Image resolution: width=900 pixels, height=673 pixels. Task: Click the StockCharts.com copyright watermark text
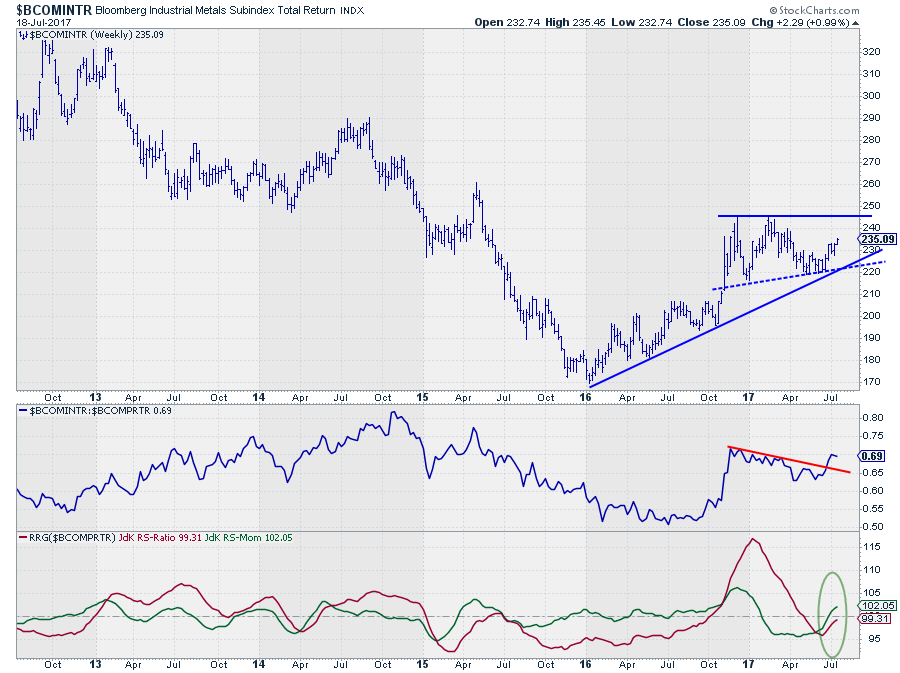click(814, 10)
